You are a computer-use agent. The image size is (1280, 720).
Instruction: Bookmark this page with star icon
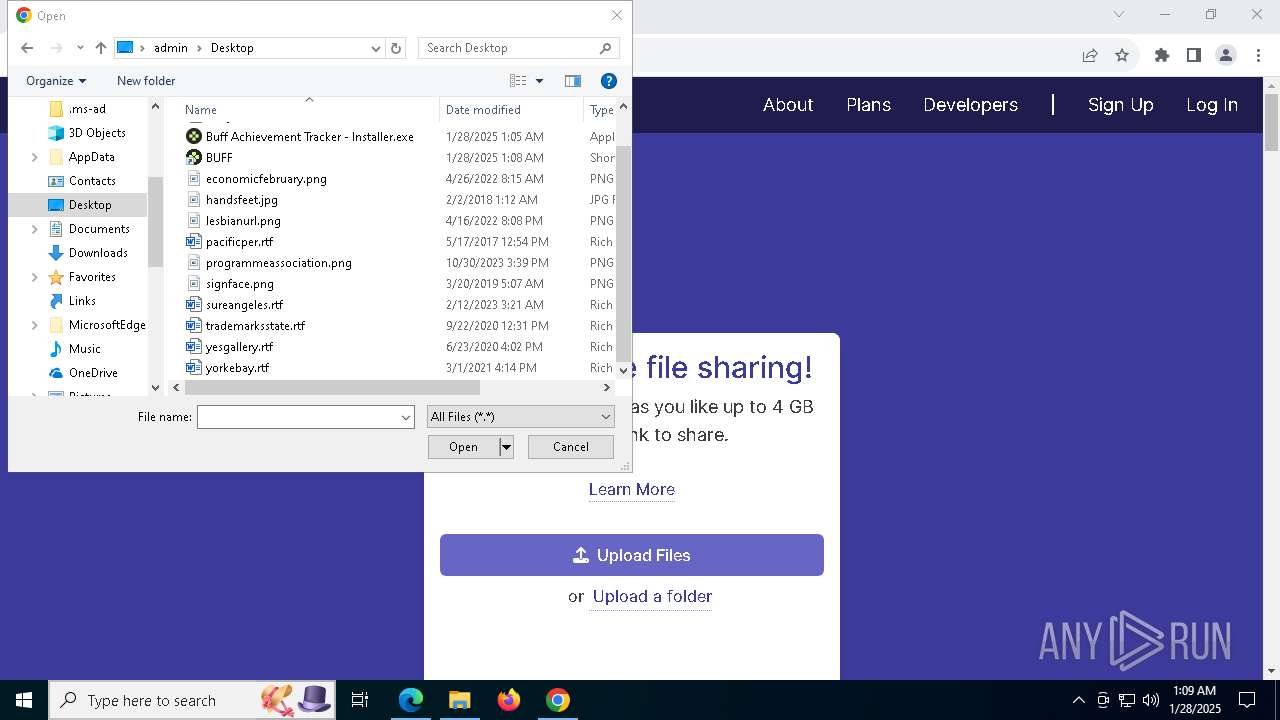tap(1122, 55)
